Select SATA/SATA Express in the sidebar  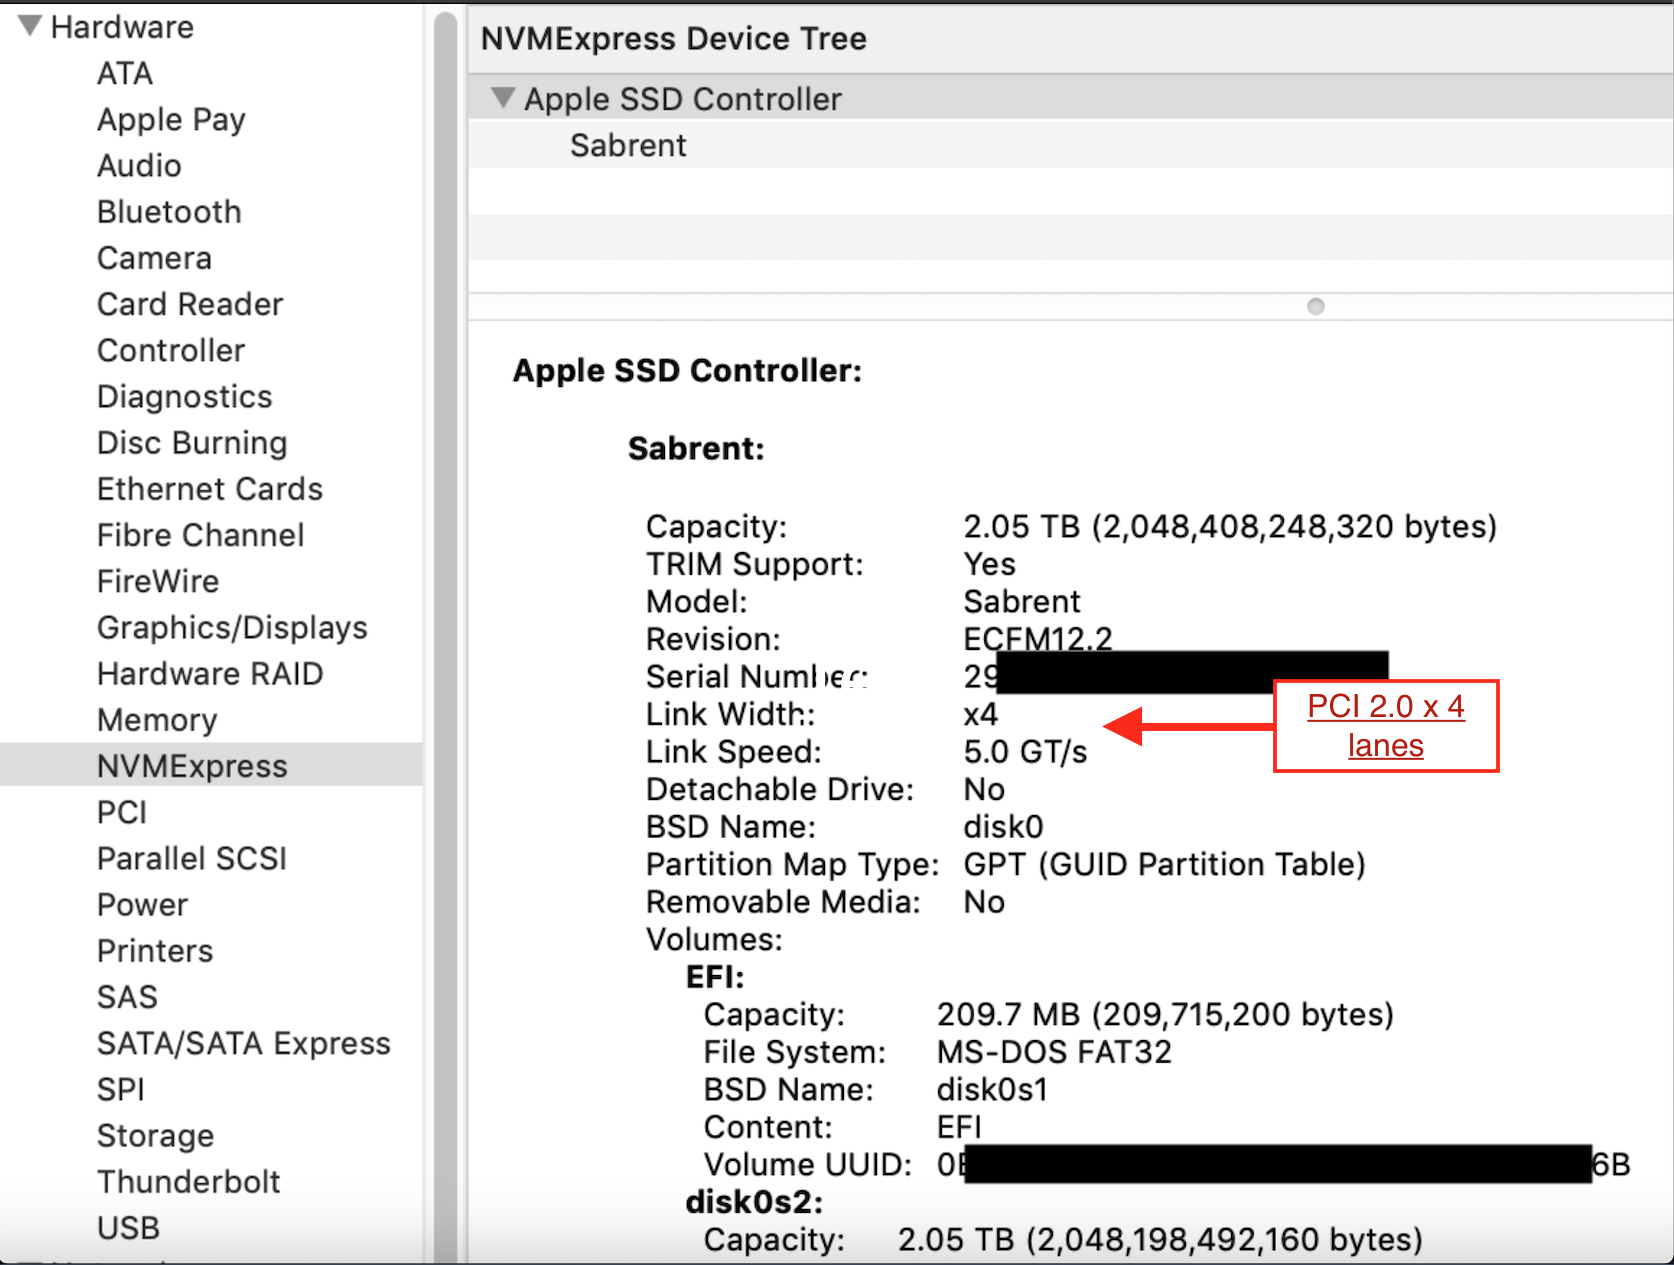pyautogui.click(x=244, y=1043)
